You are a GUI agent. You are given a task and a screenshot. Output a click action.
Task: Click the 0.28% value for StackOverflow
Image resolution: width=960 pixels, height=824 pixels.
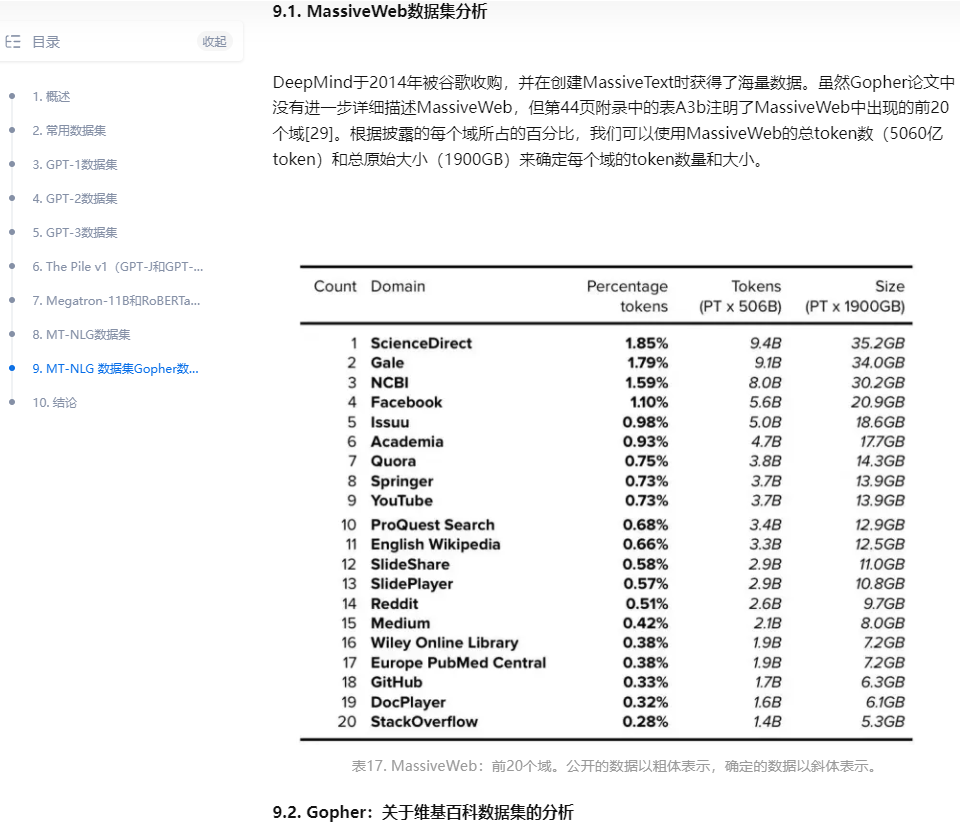[645, 721]
